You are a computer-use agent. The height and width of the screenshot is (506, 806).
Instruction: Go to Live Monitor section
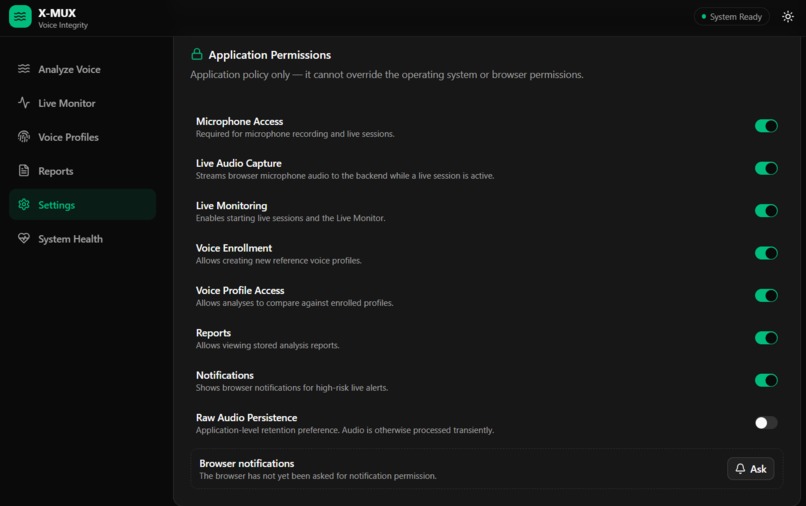pos(82,103)
